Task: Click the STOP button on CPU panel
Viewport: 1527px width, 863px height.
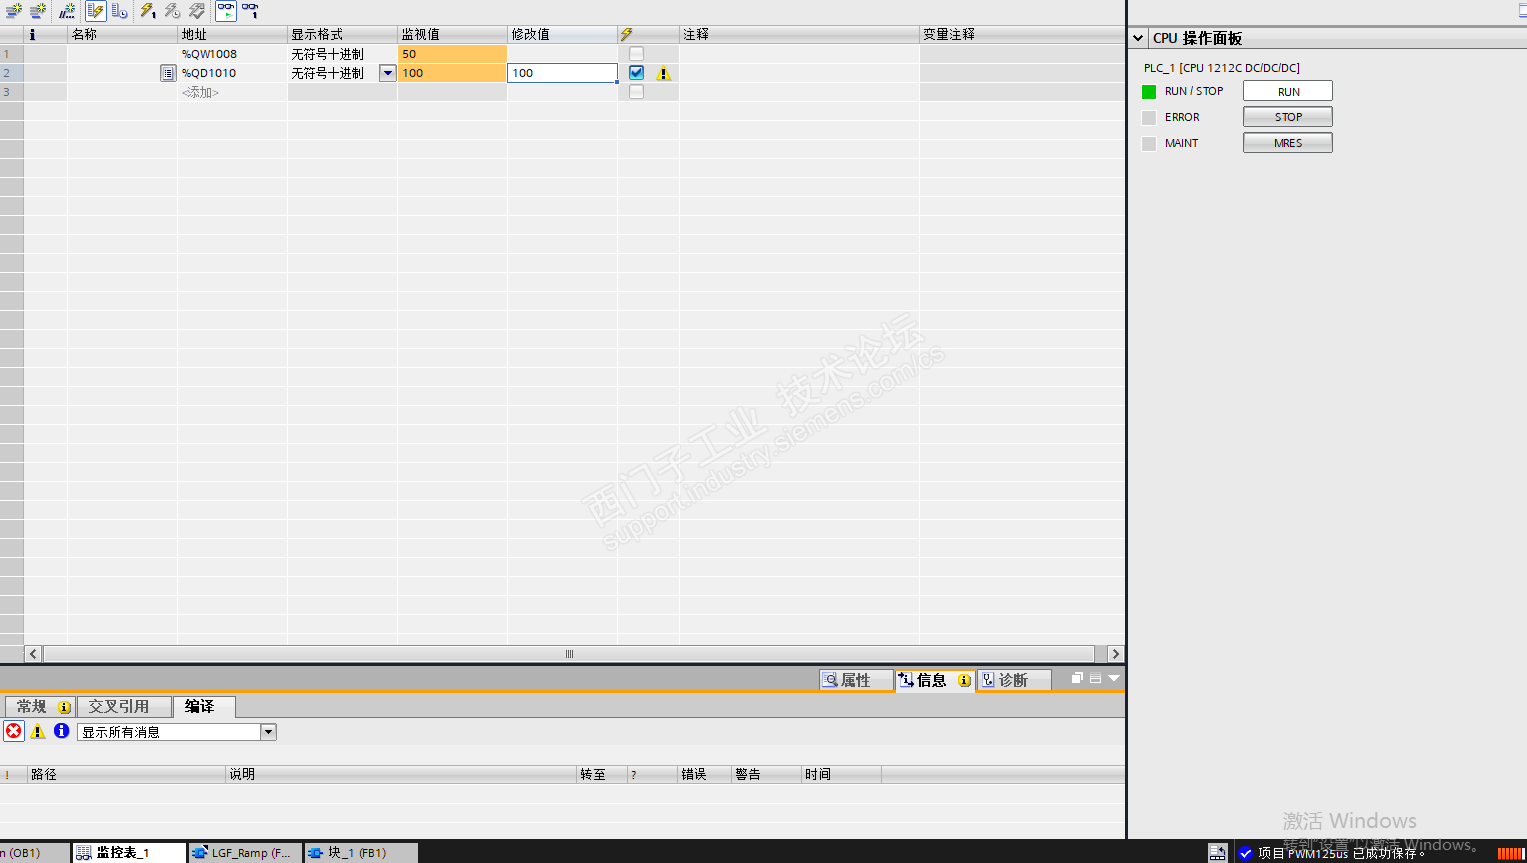Action: click(x=1288, y=117)
